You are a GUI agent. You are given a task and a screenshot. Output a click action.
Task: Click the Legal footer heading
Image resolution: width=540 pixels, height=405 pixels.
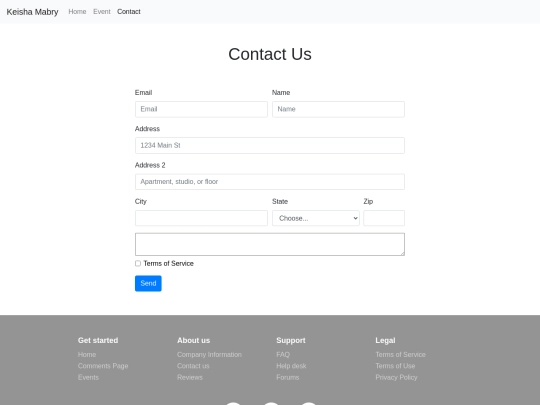pos(385,341)
